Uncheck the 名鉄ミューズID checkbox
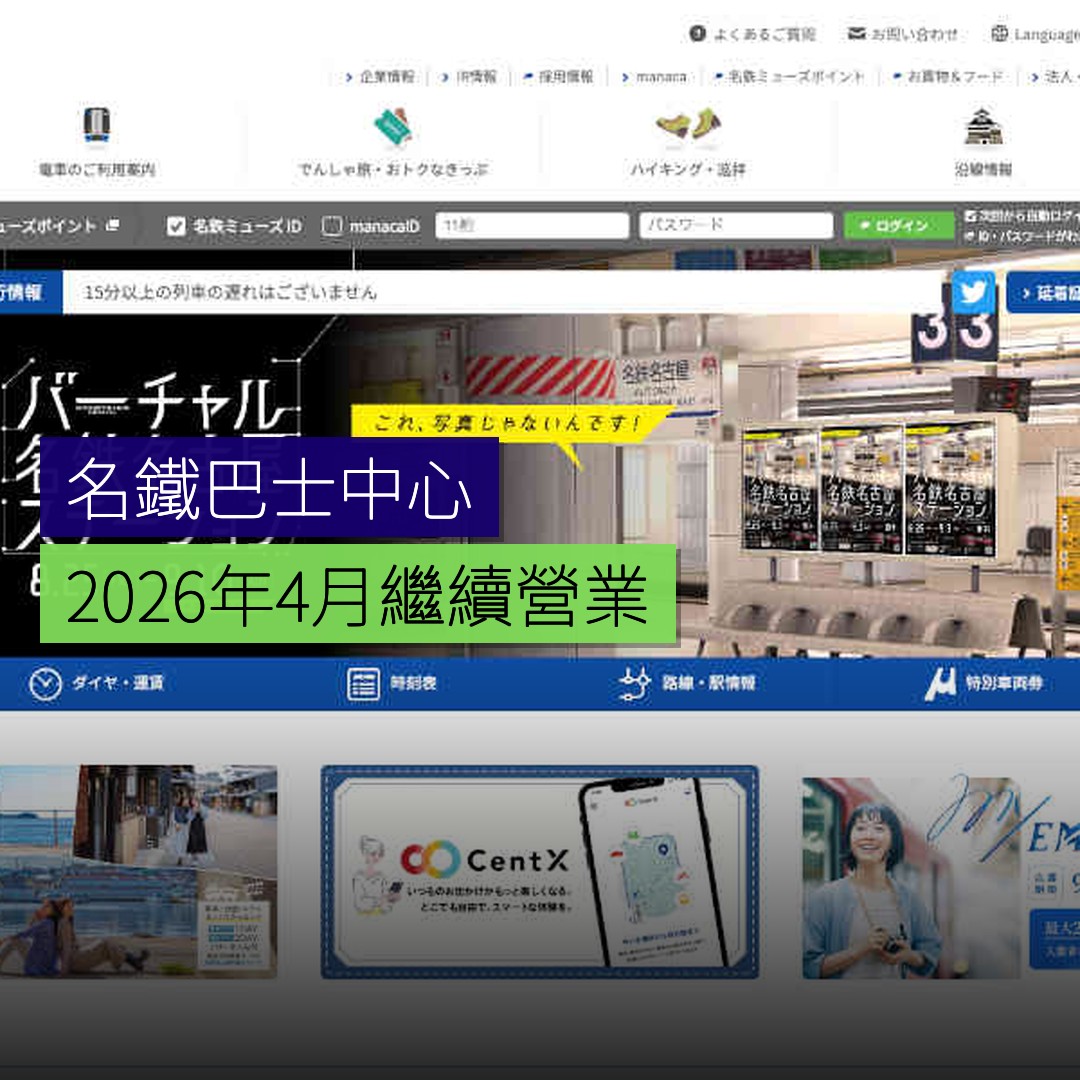The image size is (1080, 1080). [x=176, y=226]
